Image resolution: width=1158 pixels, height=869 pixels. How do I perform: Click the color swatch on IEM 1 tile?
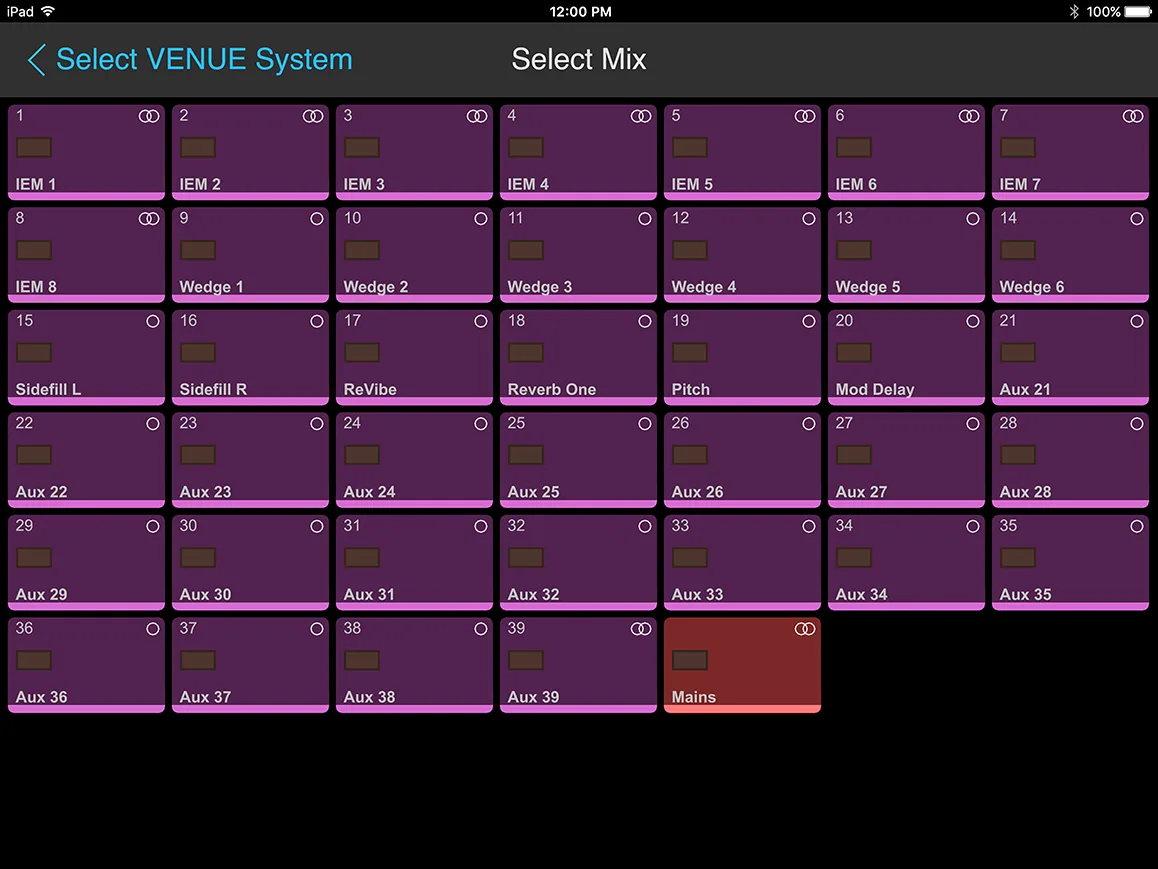click(x=34, y=148)
